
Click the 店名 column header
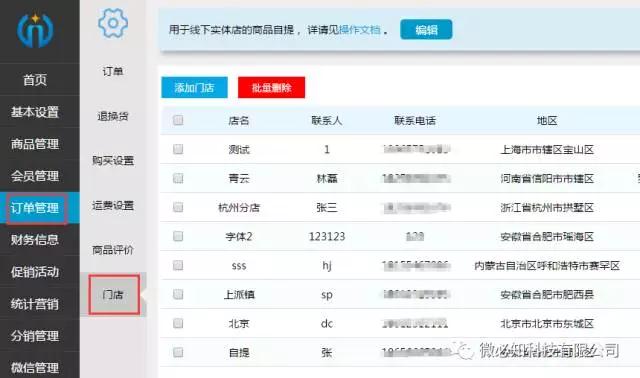pyautogui.click(x=239, y=121)
